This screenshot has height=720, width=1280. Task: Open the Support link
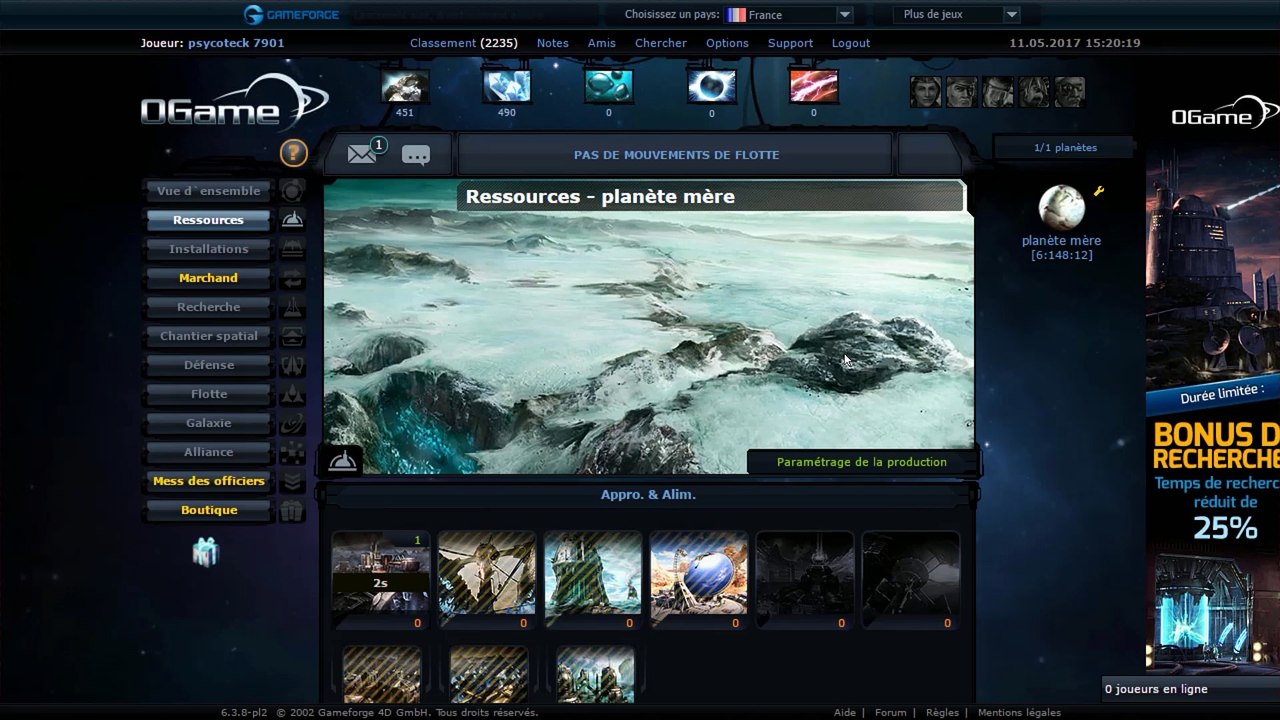[x=790, y=43]
